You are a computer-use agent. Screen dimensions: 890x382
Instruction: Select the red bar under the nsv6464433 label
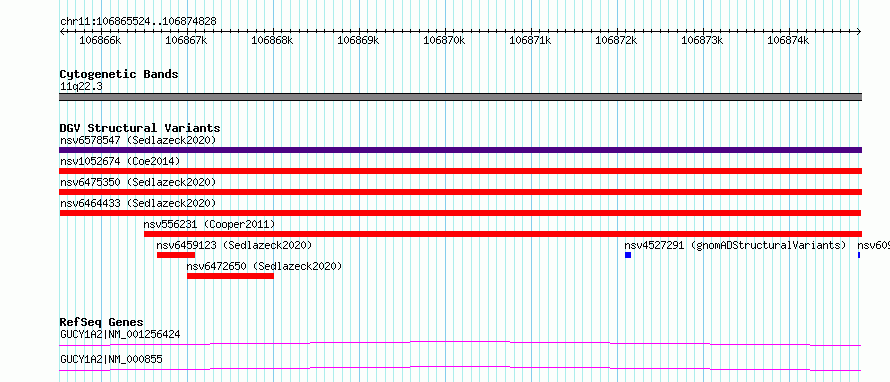460,213
